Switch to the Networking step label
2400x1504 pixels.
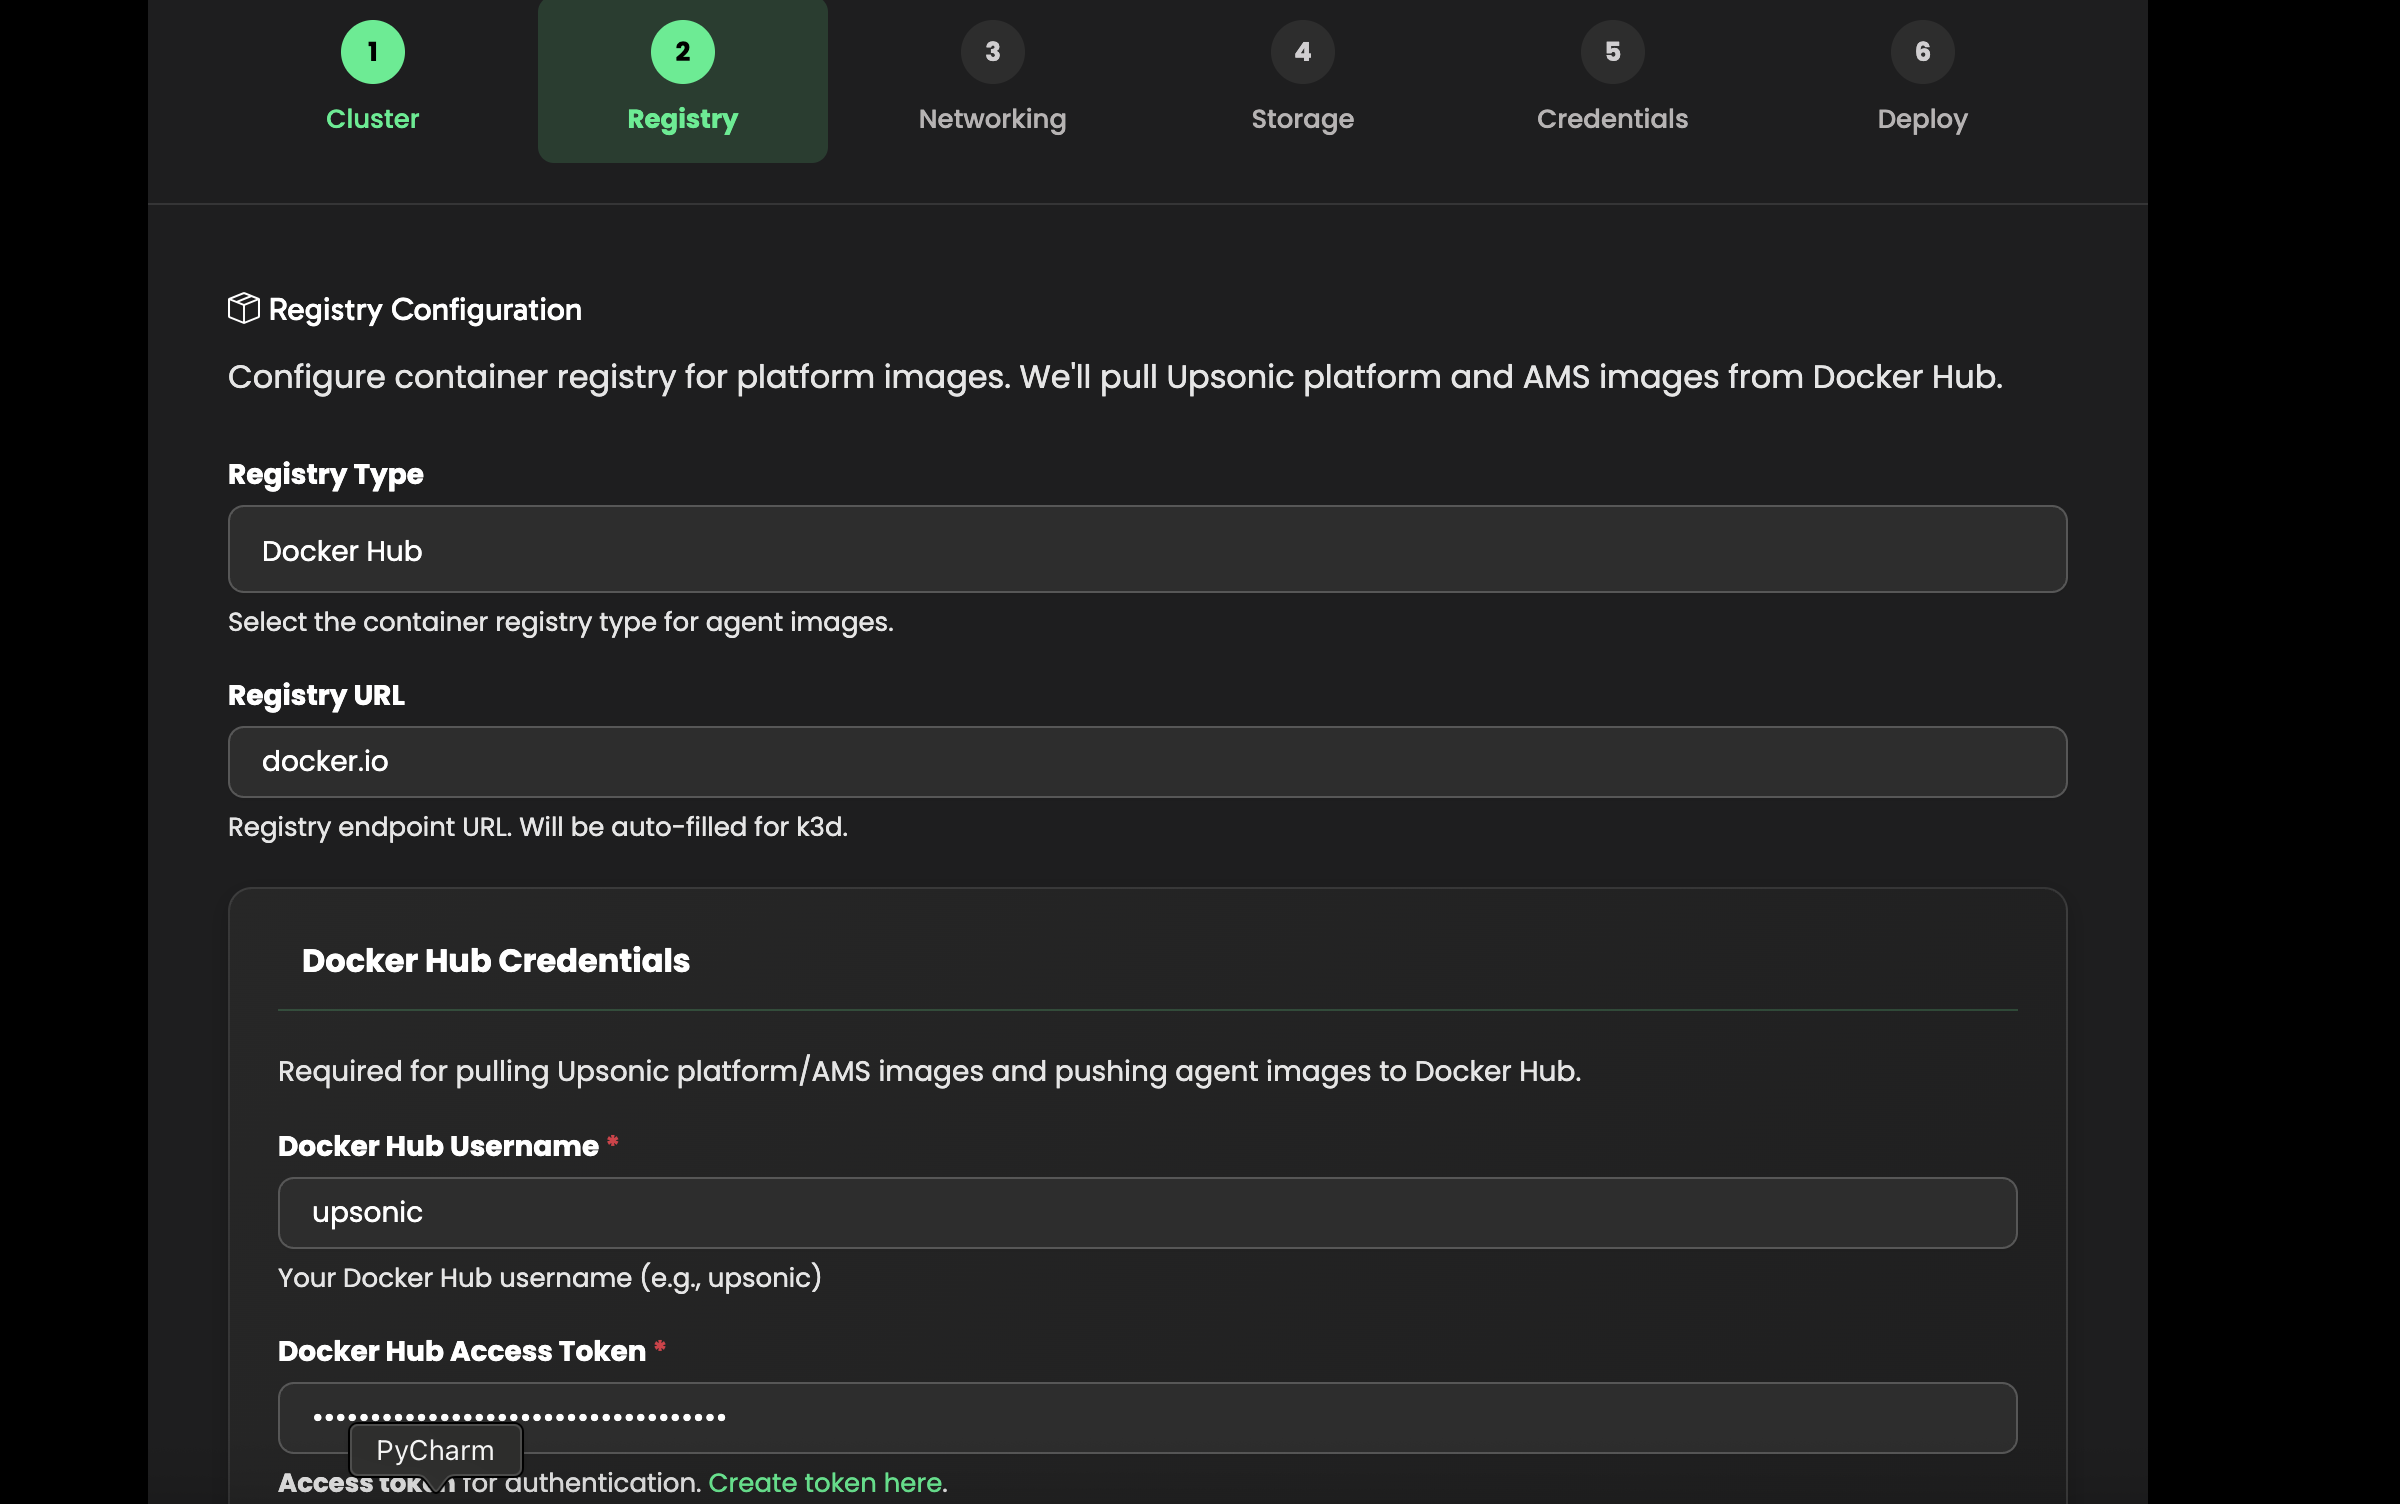click(991, 119)
